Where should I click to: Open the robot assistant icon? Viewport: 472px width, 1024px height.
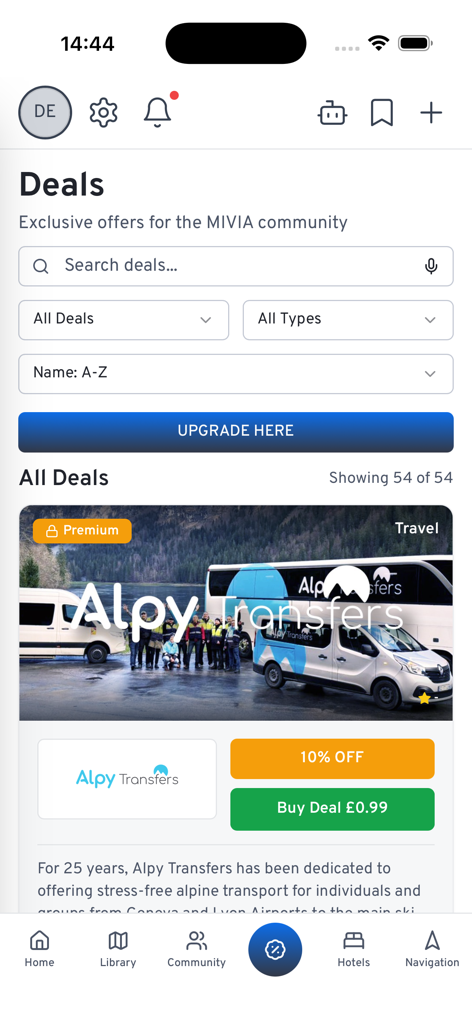[332, 113]
